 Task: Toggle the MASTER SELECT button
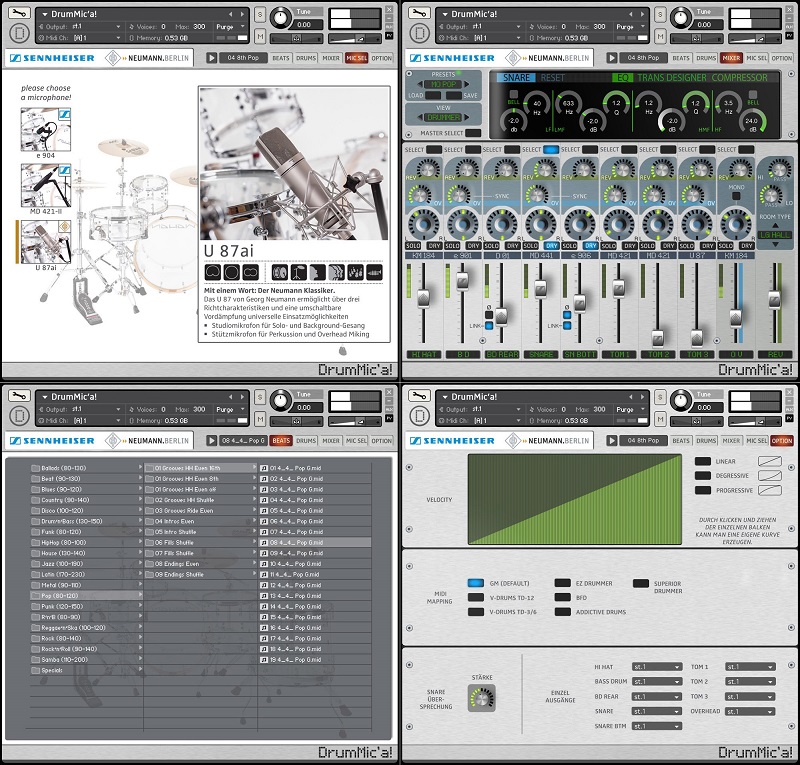coord(473,133)
